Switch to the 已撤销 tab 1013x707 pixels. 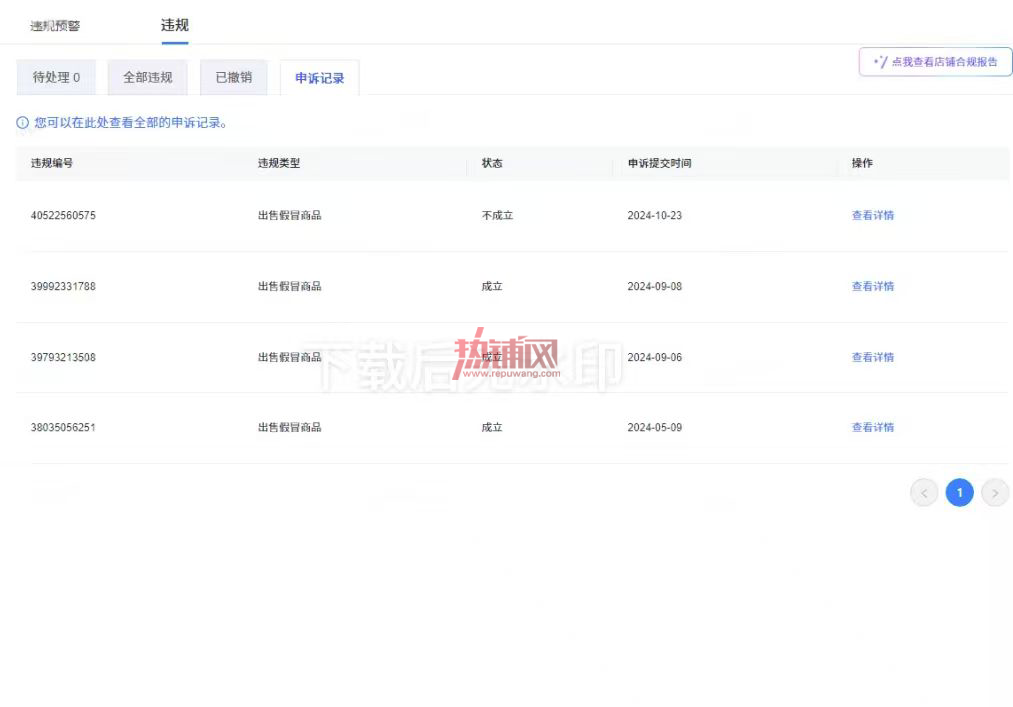click(x=234, y=78)
